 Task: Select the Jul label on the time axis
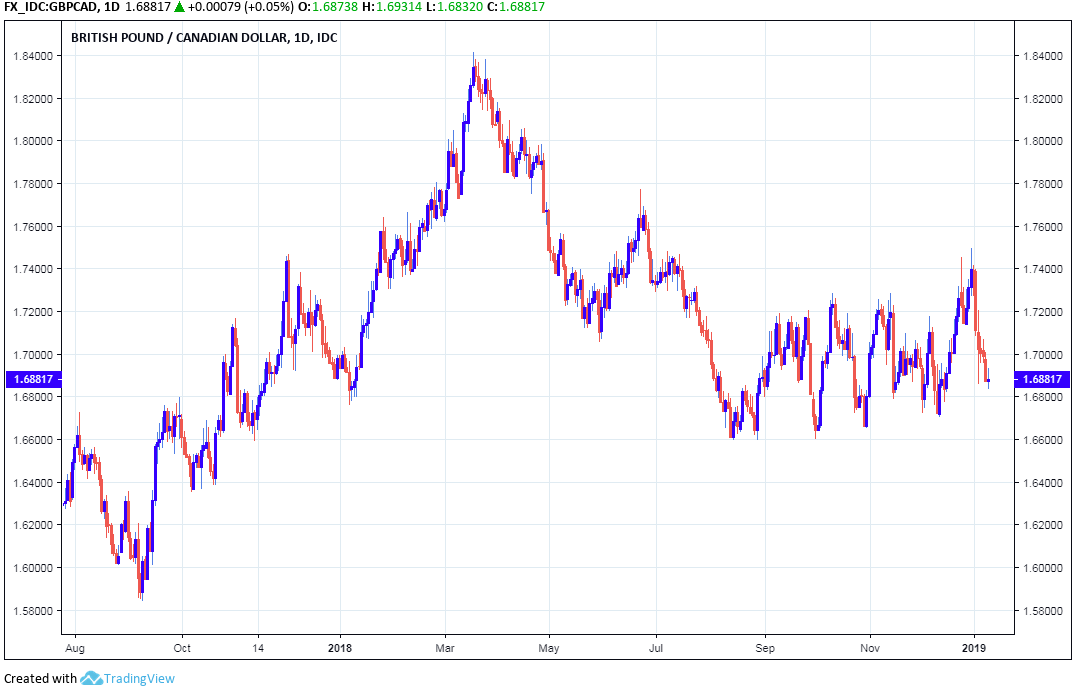(x=655, y=647)
